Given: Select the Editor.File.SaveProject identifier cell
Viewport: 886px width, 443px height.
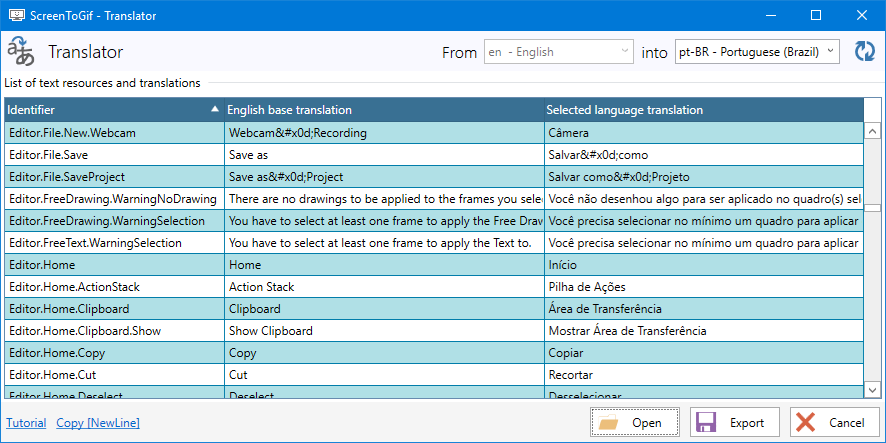Looking at the screenshot, I should (114, 177).
